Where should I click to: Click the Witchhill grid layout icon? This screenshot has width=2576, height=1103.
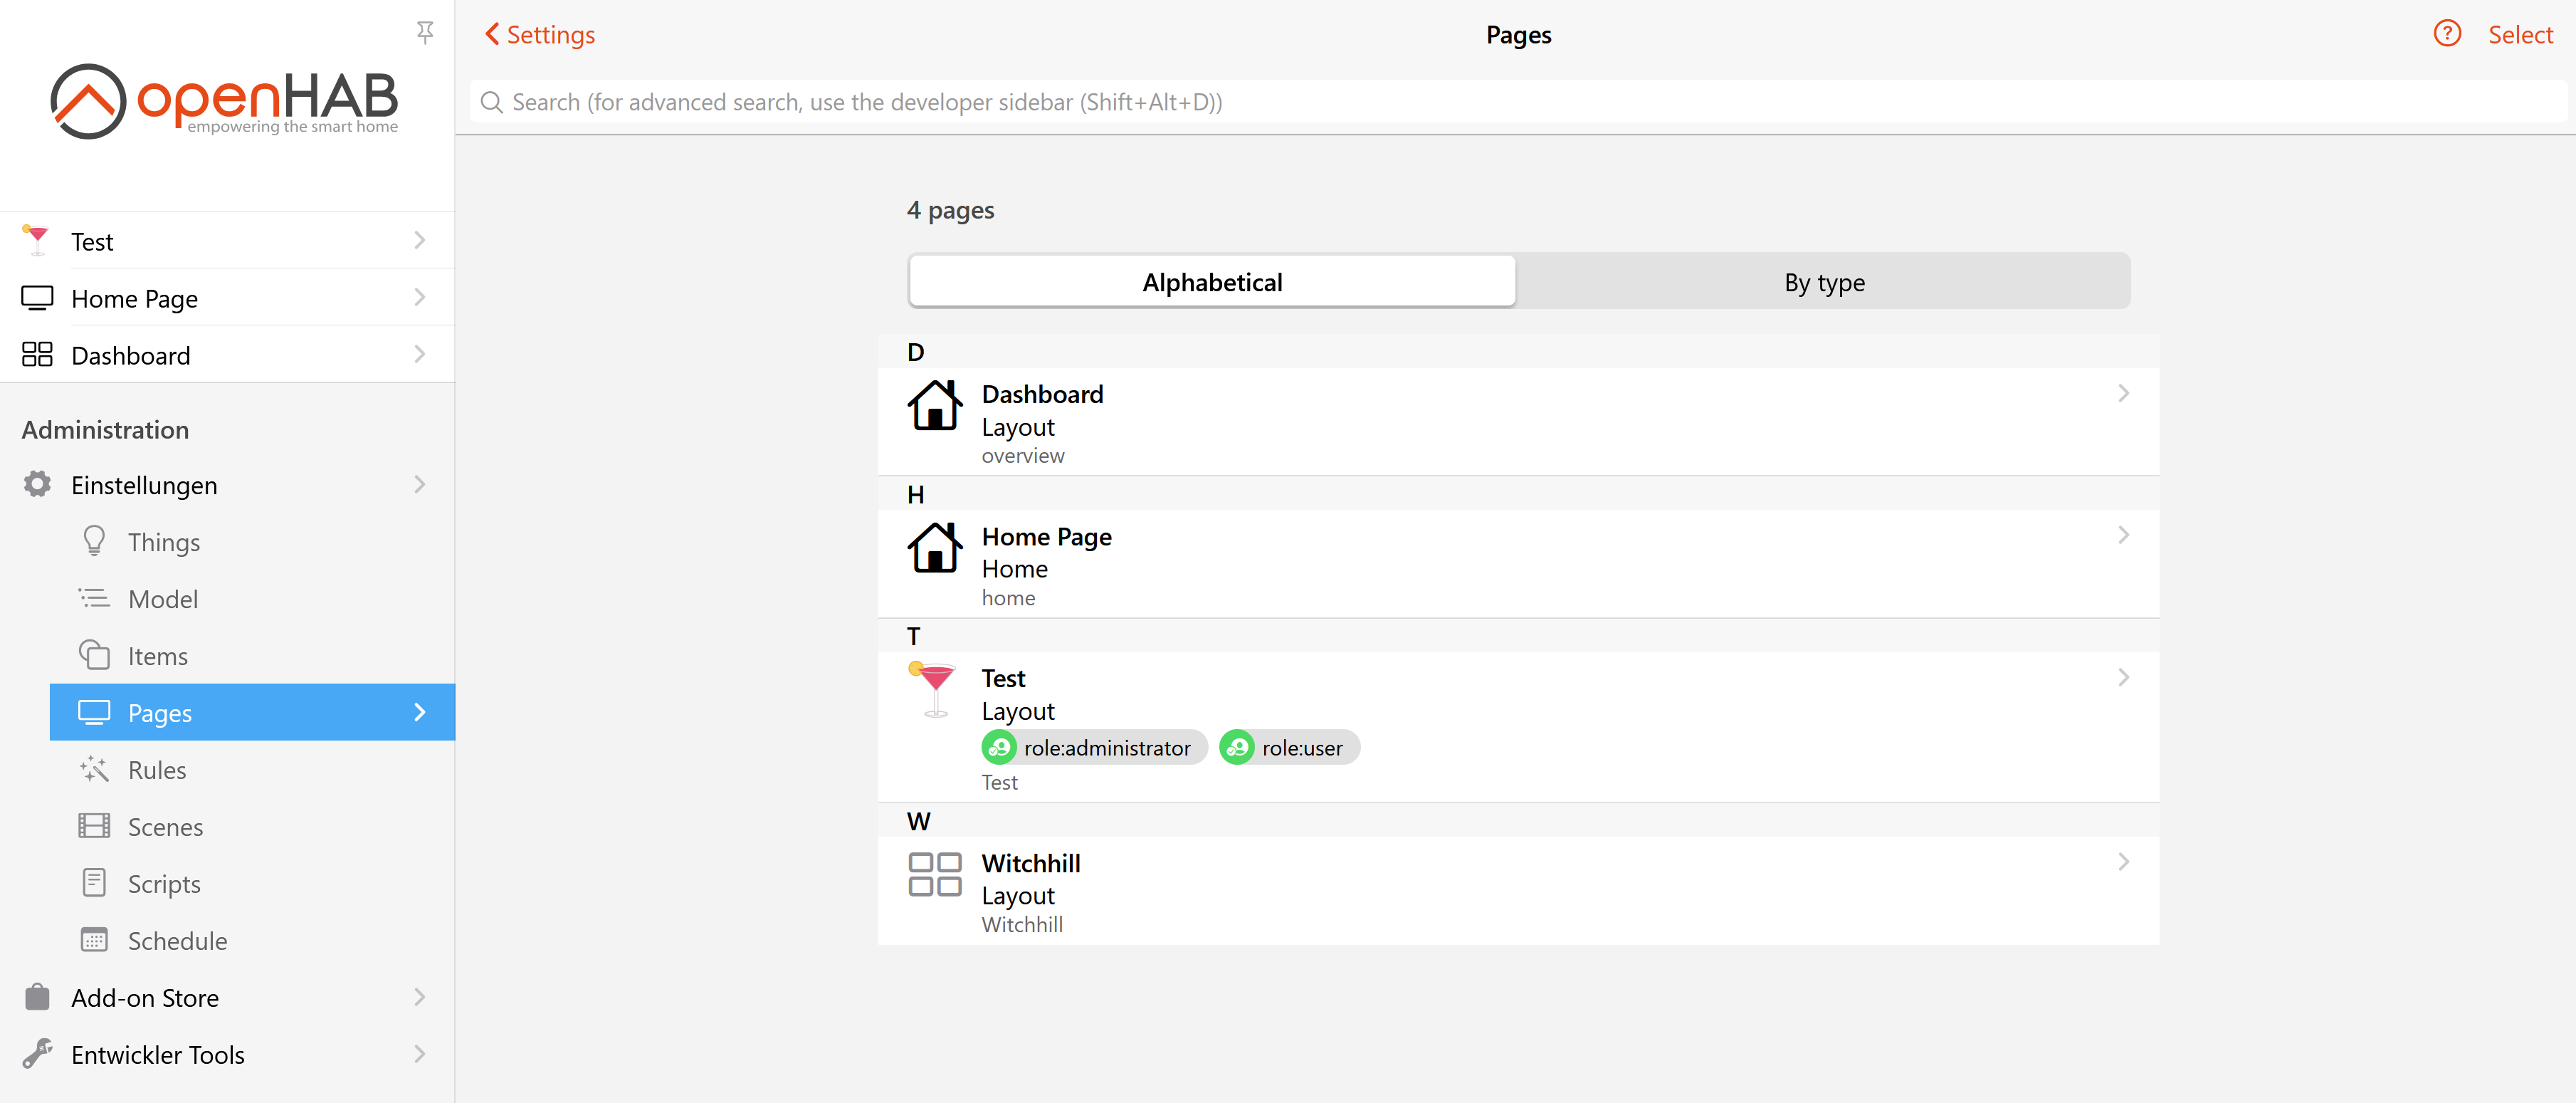934,874
